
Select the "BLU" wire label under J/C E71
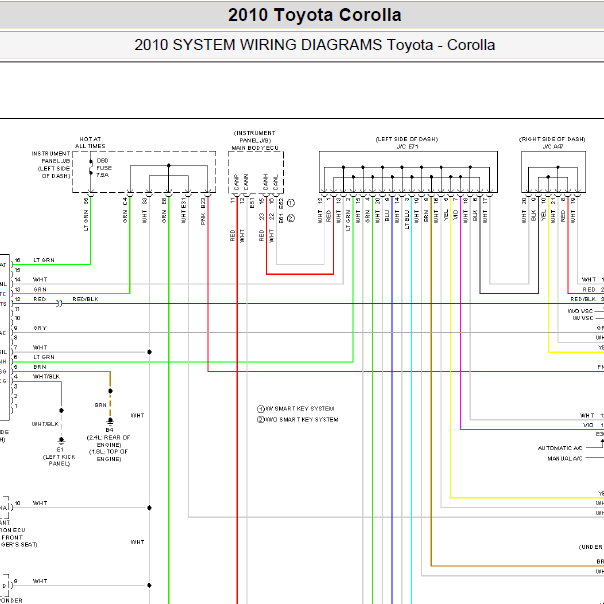pyautogui.click(x=387, y=216)
